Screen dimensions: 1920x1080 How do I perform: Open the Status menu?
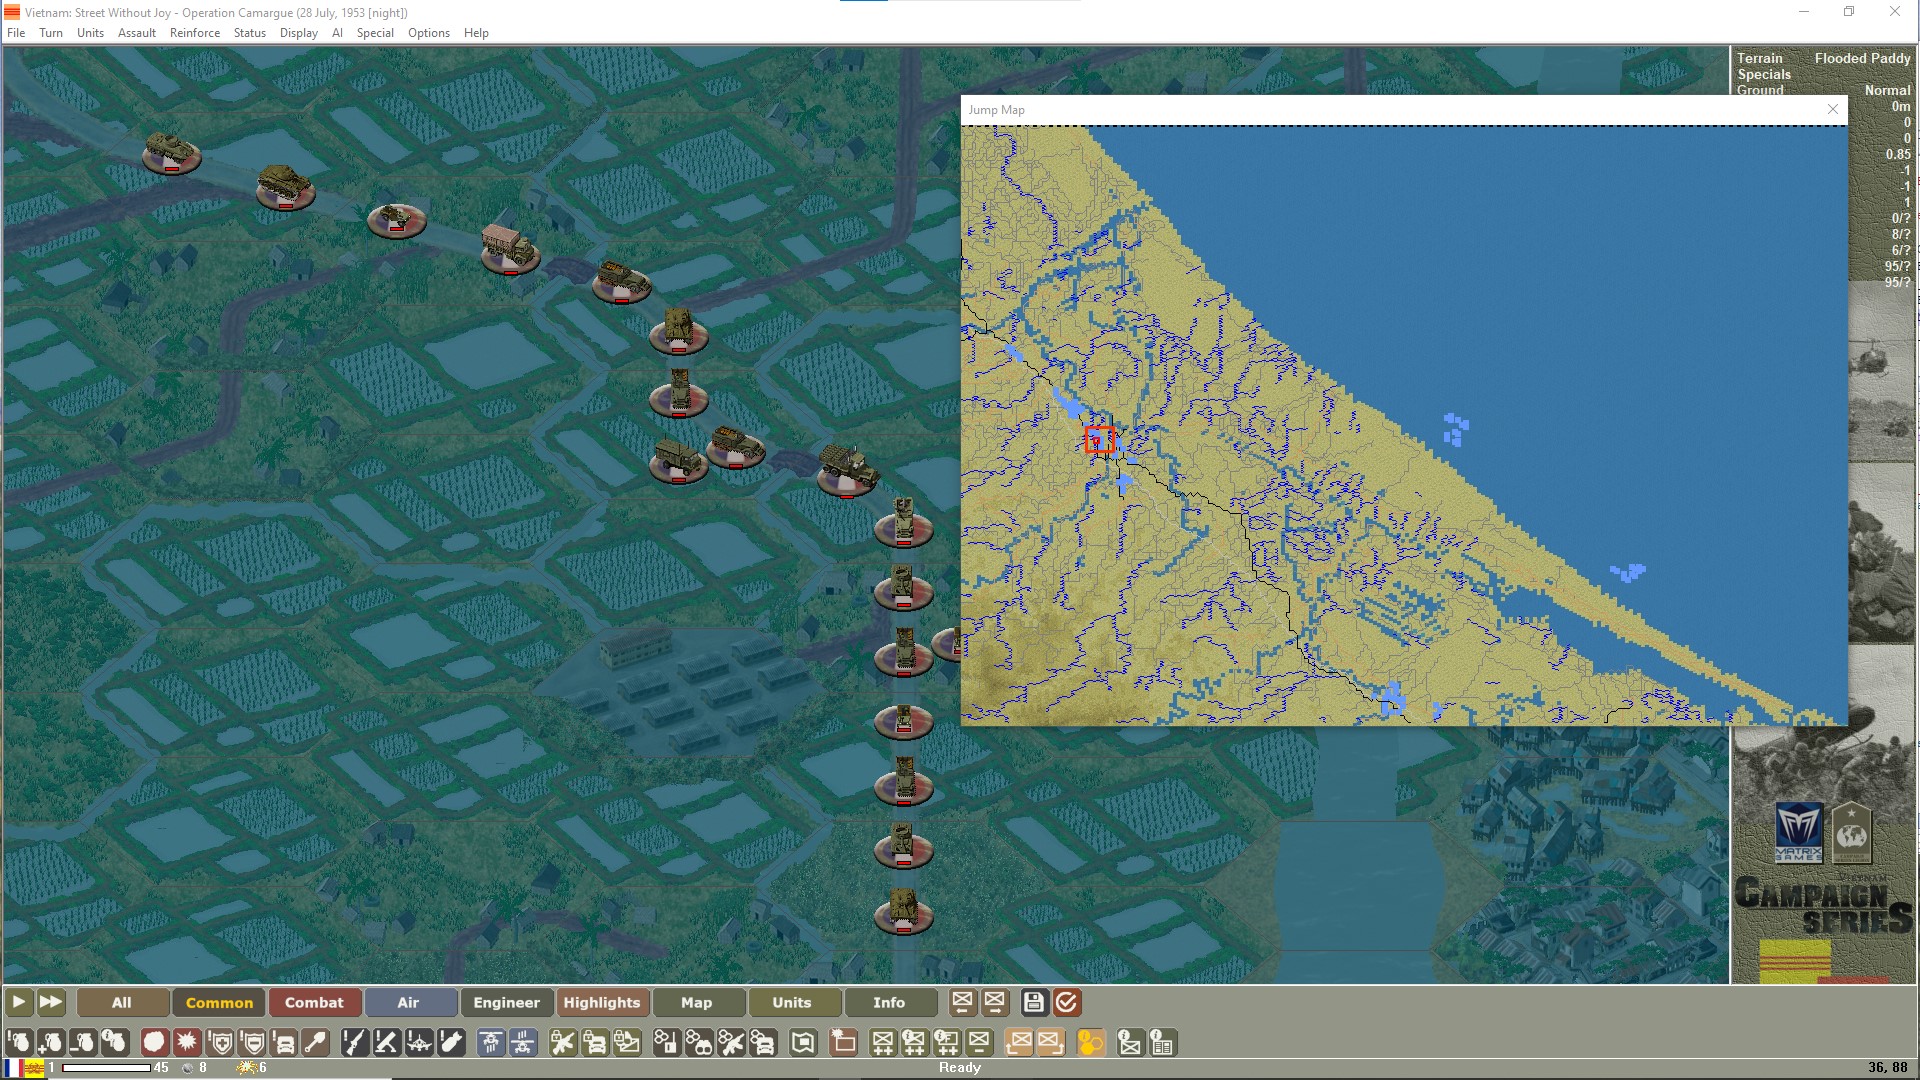(x=250, y=33)
